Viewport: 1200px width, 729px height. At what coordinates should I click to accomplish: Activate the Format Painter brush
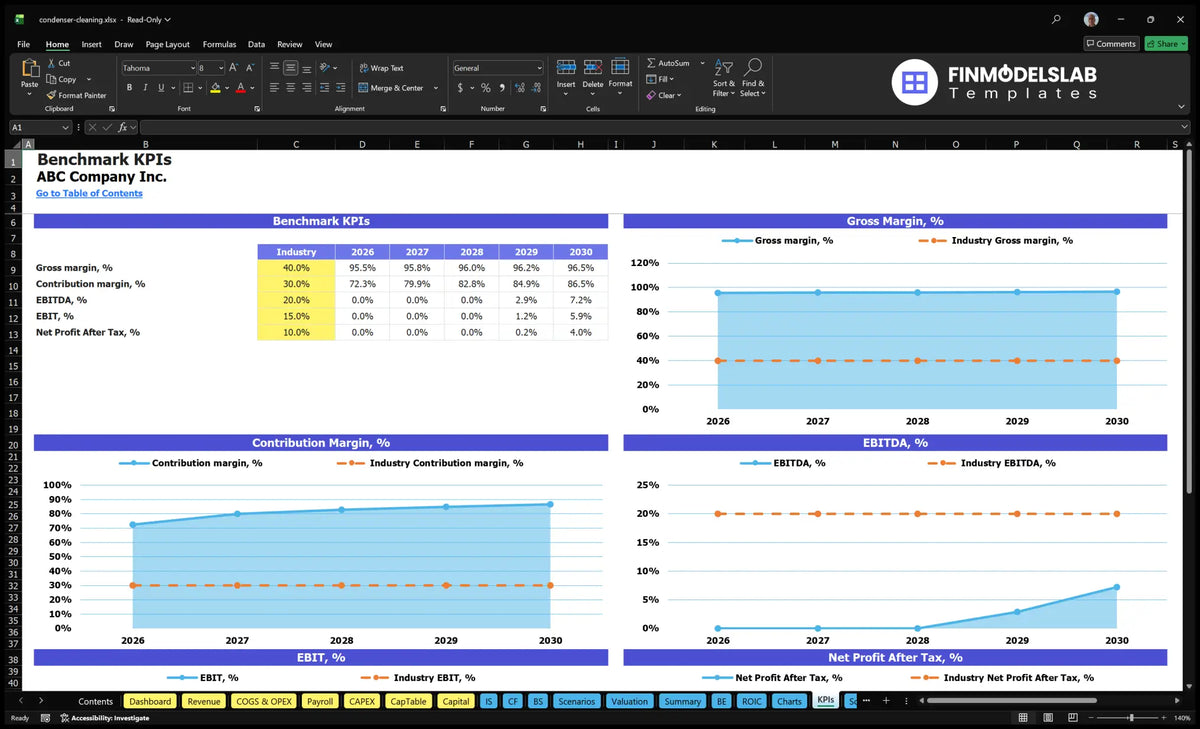coord(51,95)
